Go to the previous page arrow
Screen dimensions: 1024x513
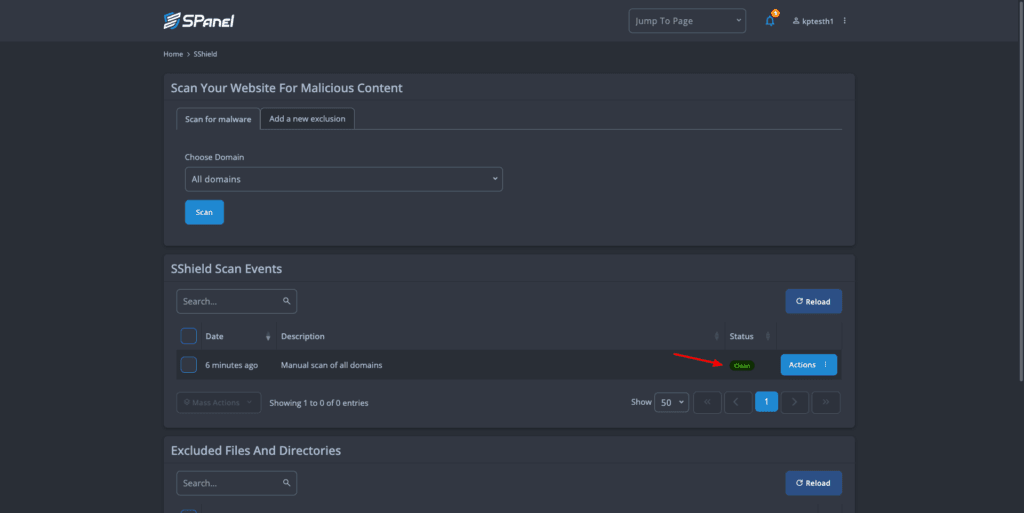(737, 402)
